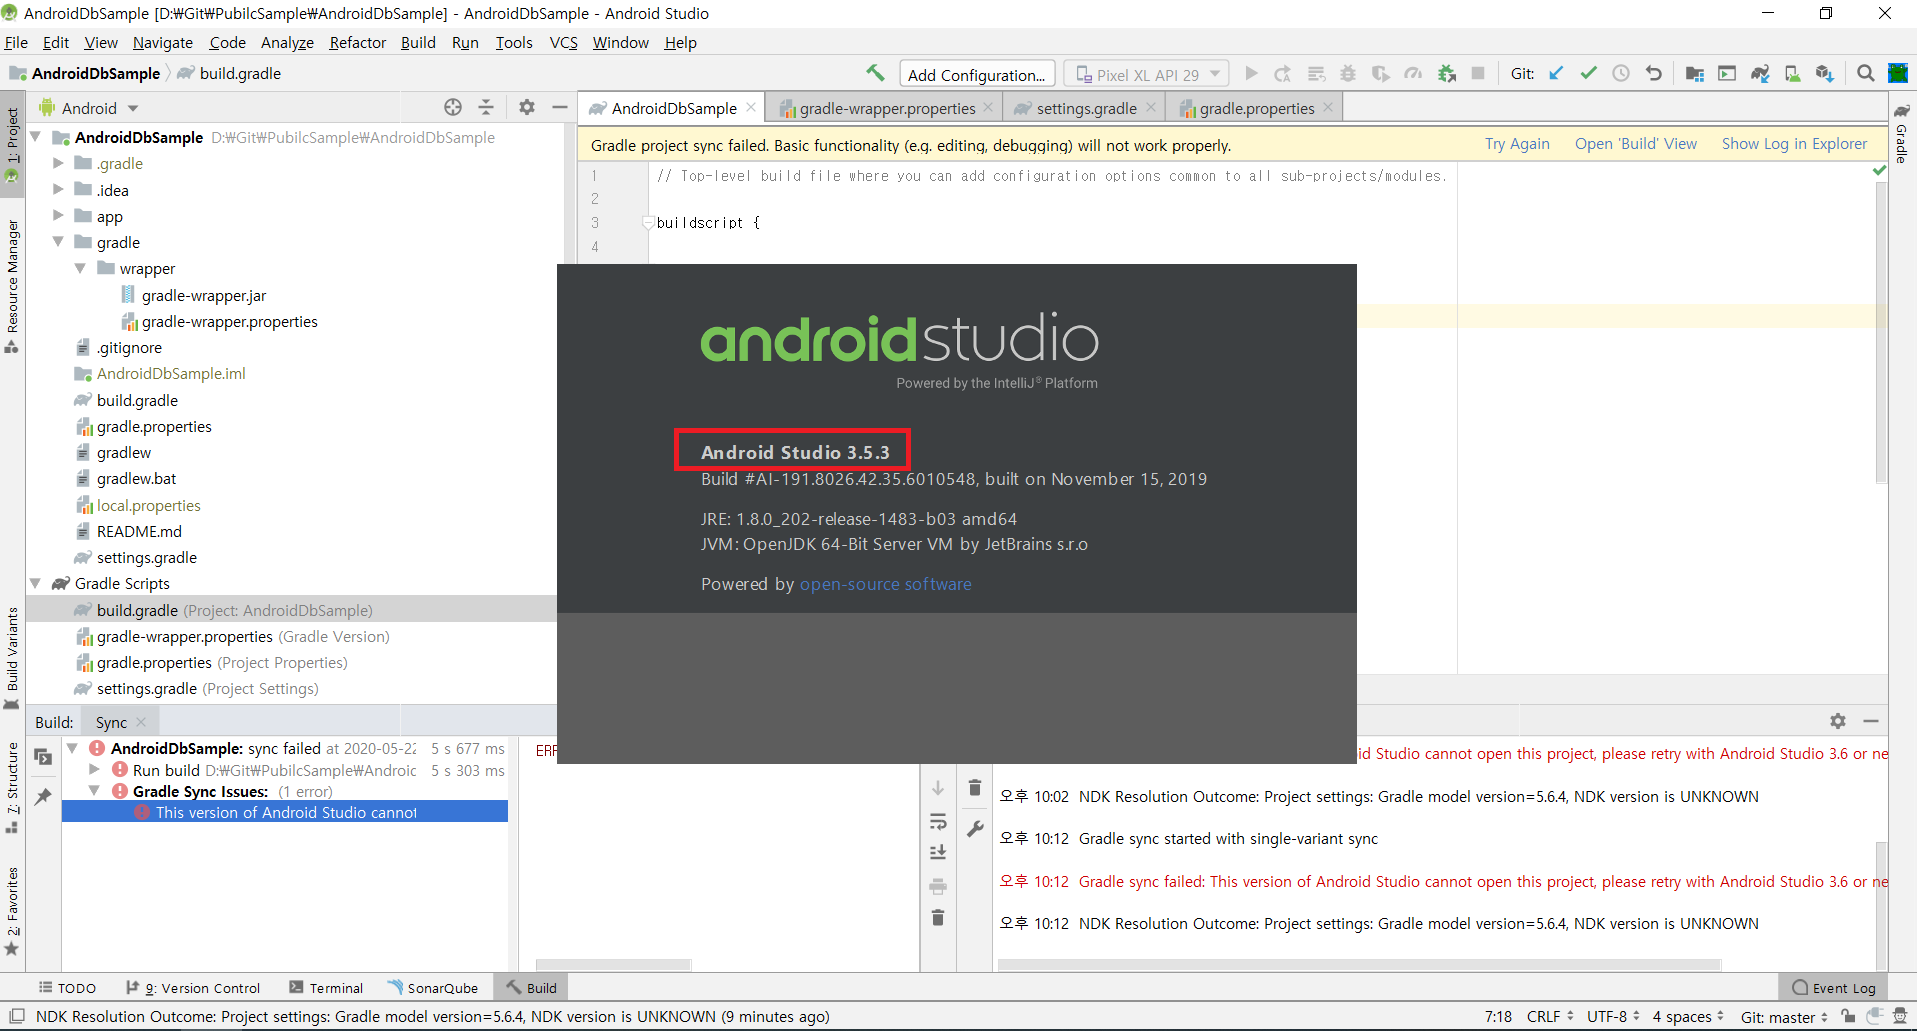Toggle the 2: Favorites side panel tab
The width and height of the screenshot is (1917, 1031).
tap(12, 909)
